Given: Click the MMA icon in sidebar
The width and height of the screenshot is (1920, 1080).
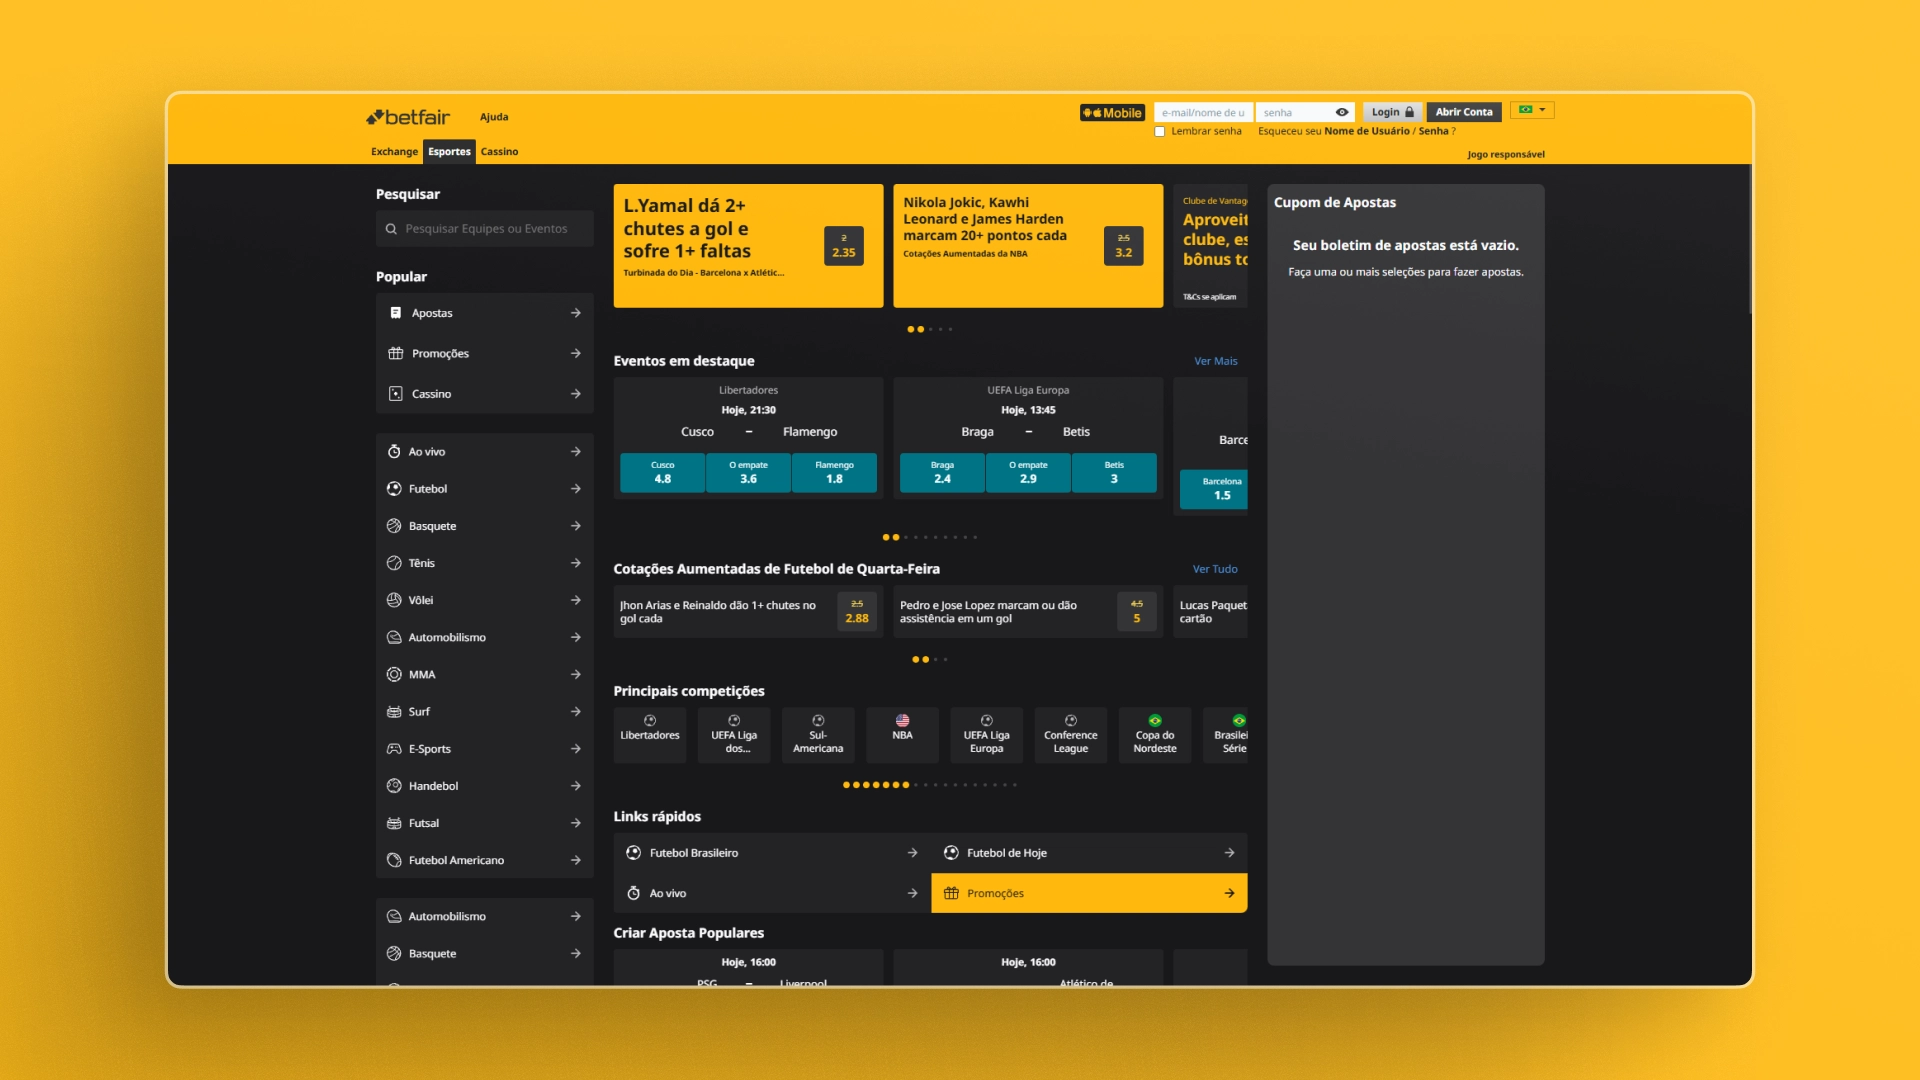Looking at the screenshot, I should coord(394,674).
